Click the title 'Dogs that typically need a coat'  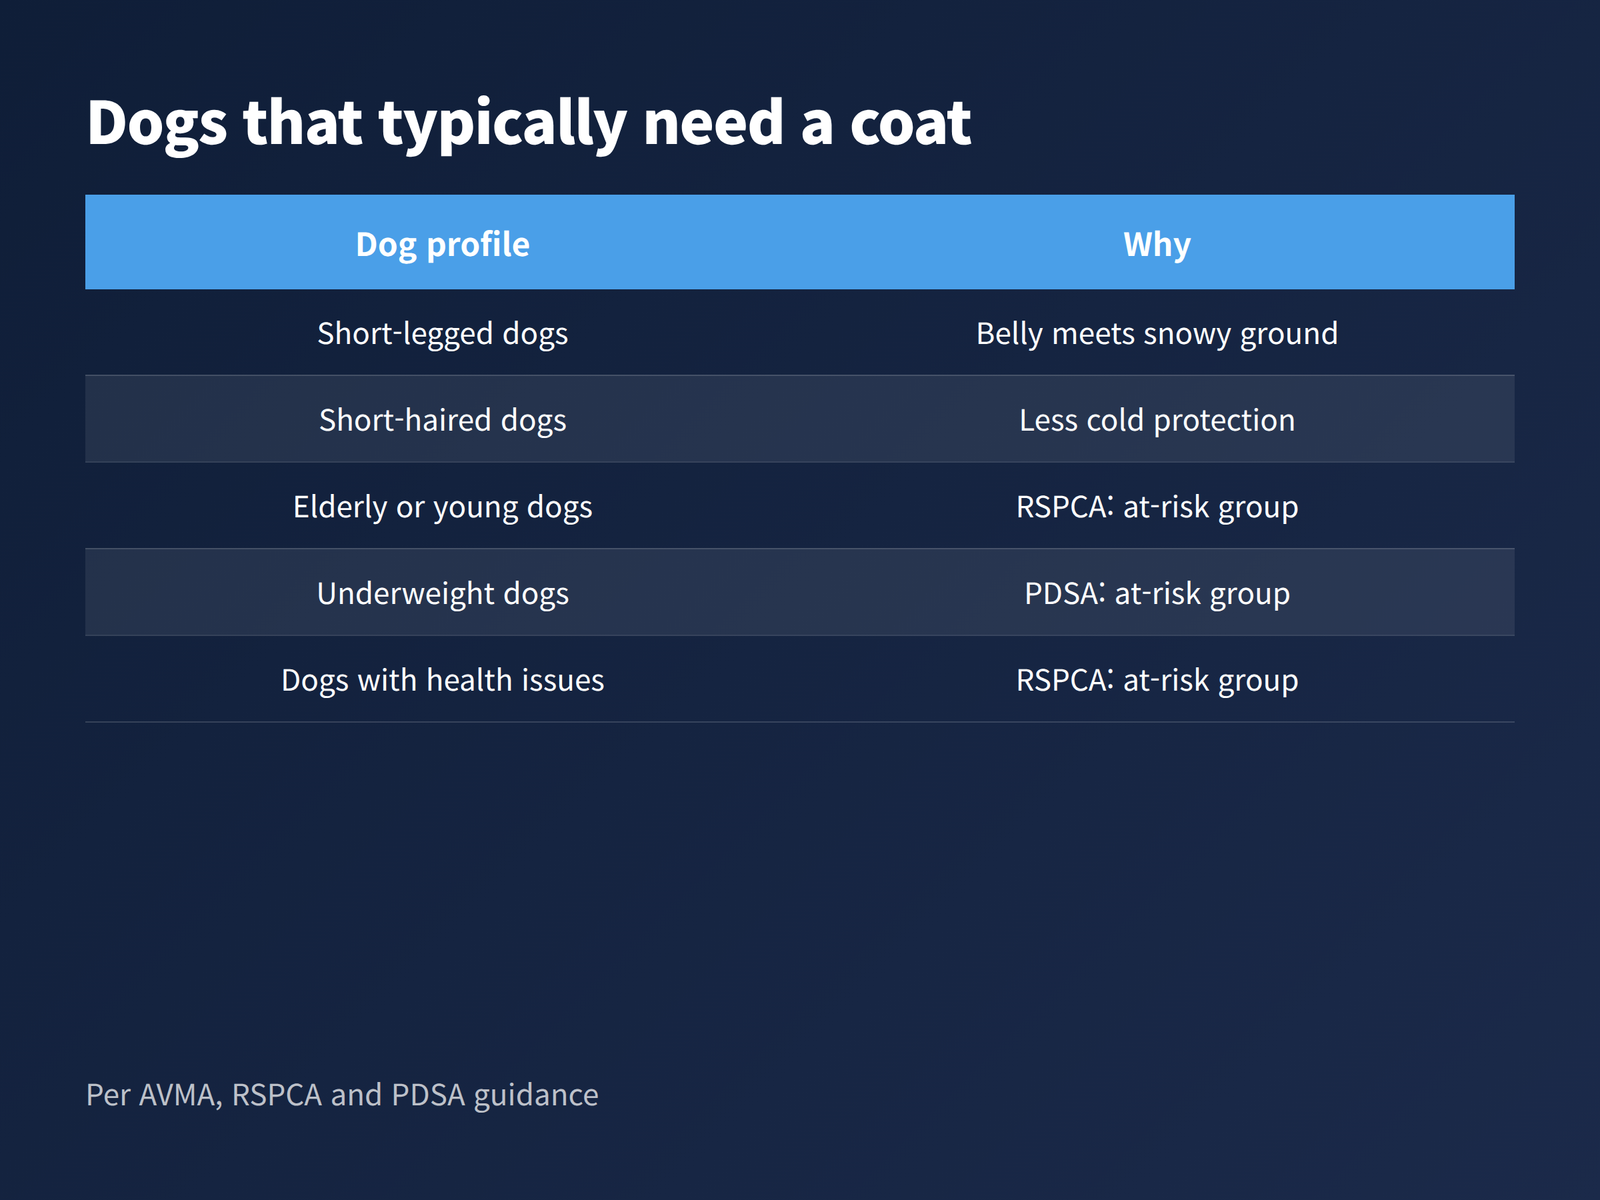tap(529, 124)
